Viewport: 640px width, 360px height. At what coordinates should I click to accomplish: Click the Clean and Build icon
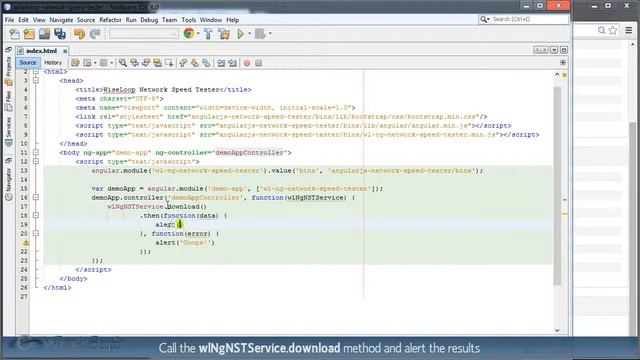(224, 34)
